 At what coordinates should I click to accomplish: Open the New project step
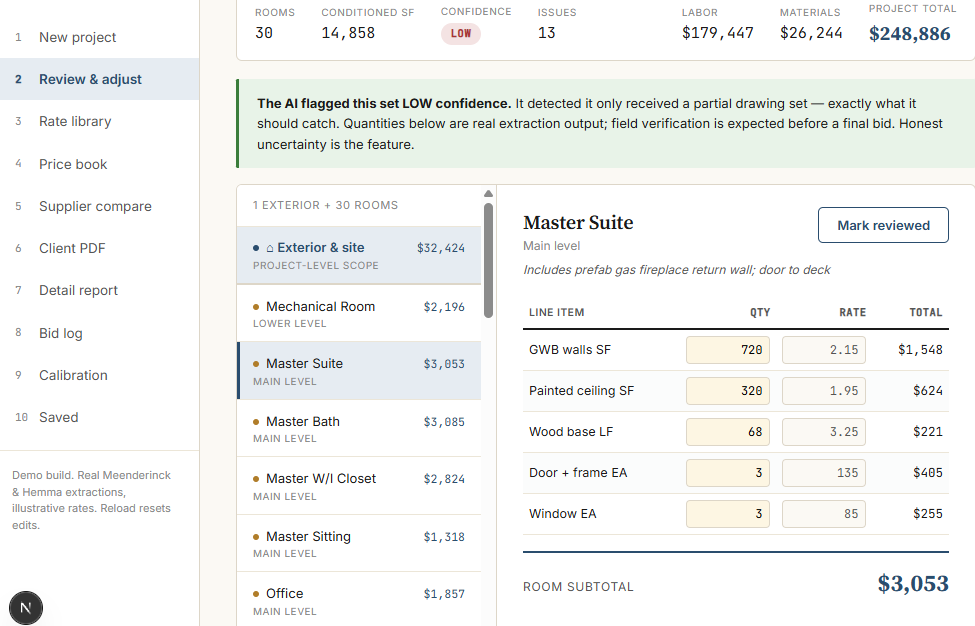click(x=99, y=37)
